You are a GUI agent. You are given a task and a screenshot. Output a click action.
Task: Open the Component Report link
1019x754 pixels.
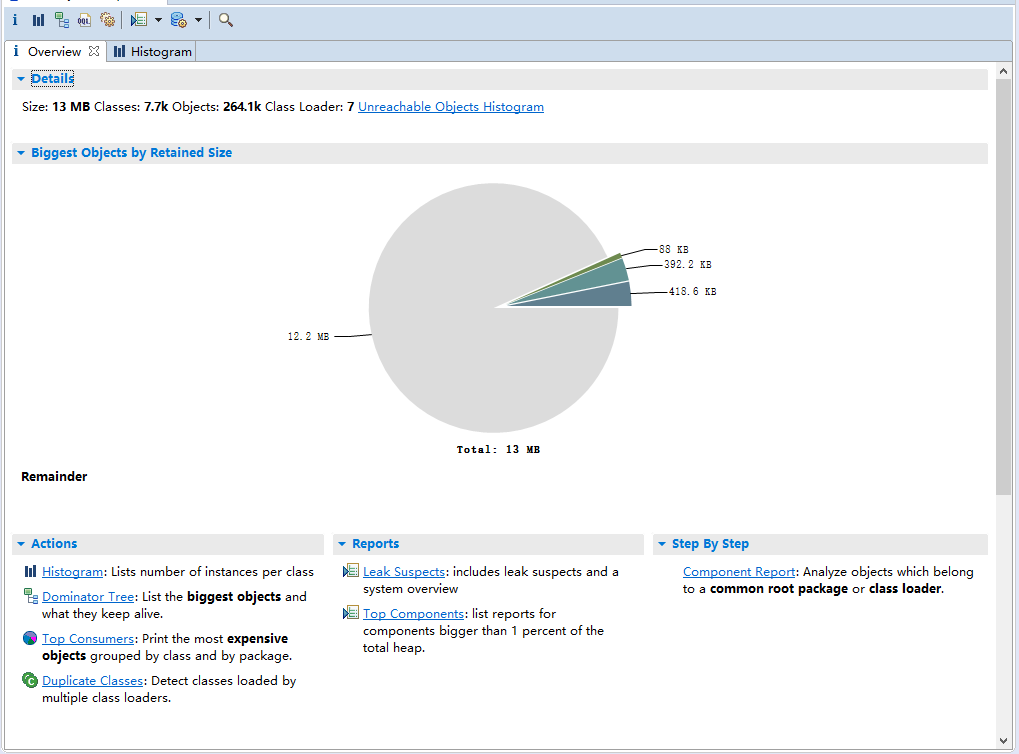[739, 571]
